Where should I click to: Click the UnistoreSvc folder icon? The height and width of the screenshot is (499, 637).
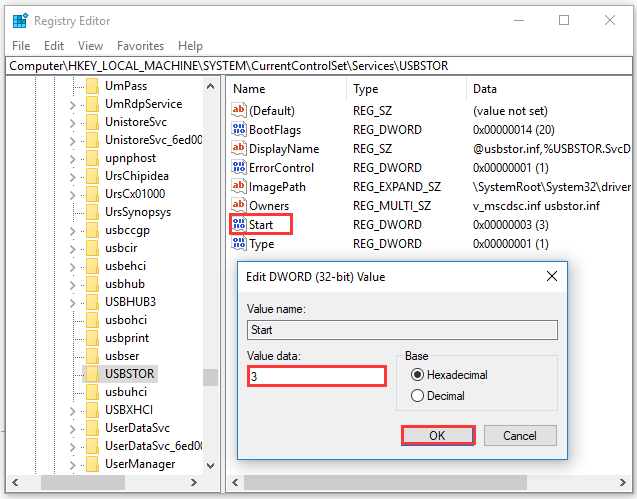click(x=92, y=122)
